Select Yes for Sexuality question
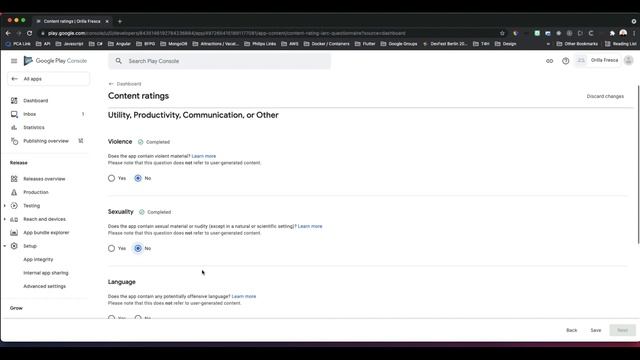 (111, 248)
